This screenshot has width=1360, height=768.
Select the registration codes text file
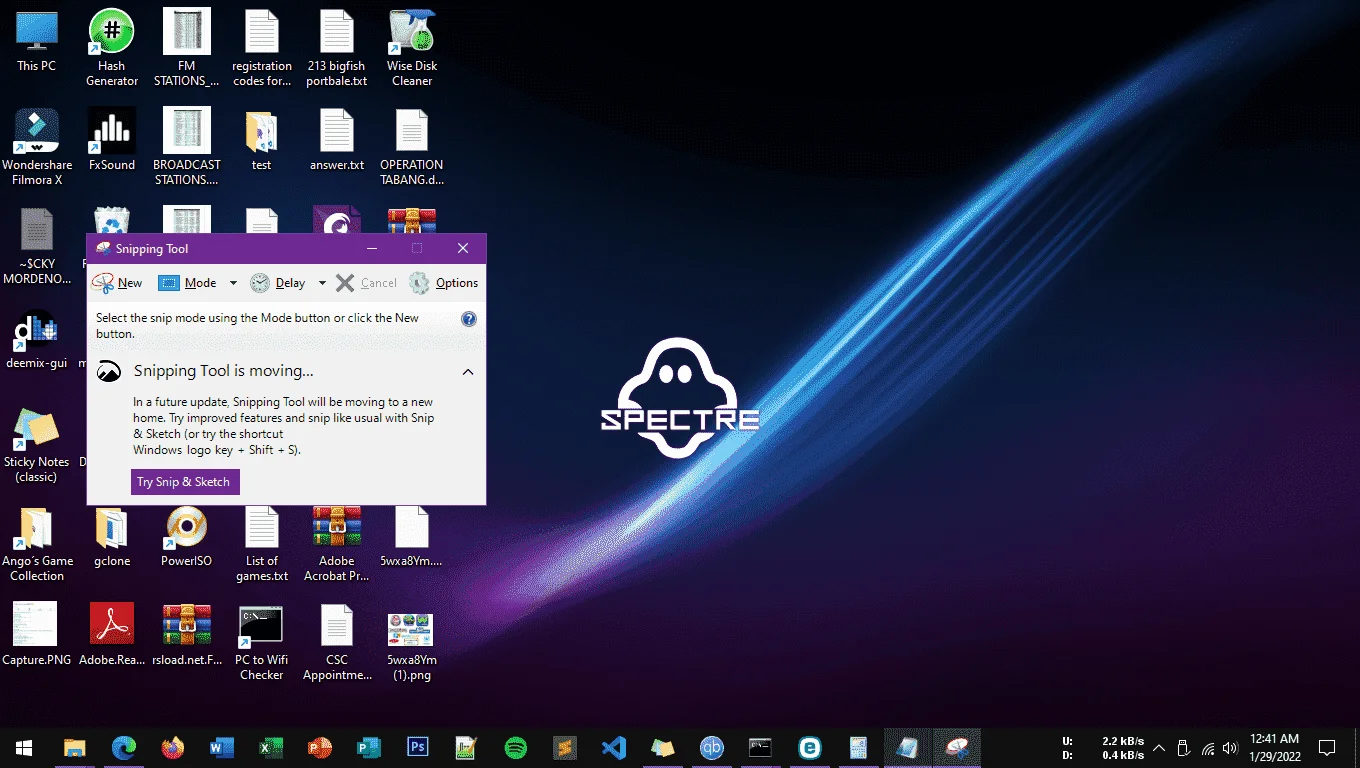tap(262, 48)
